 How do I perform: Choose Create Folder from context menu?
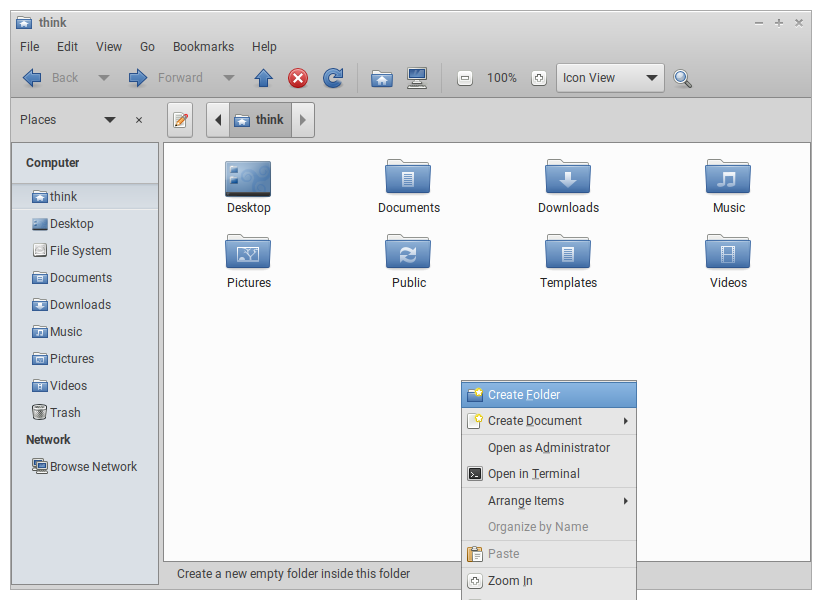(x=549, y=395)
